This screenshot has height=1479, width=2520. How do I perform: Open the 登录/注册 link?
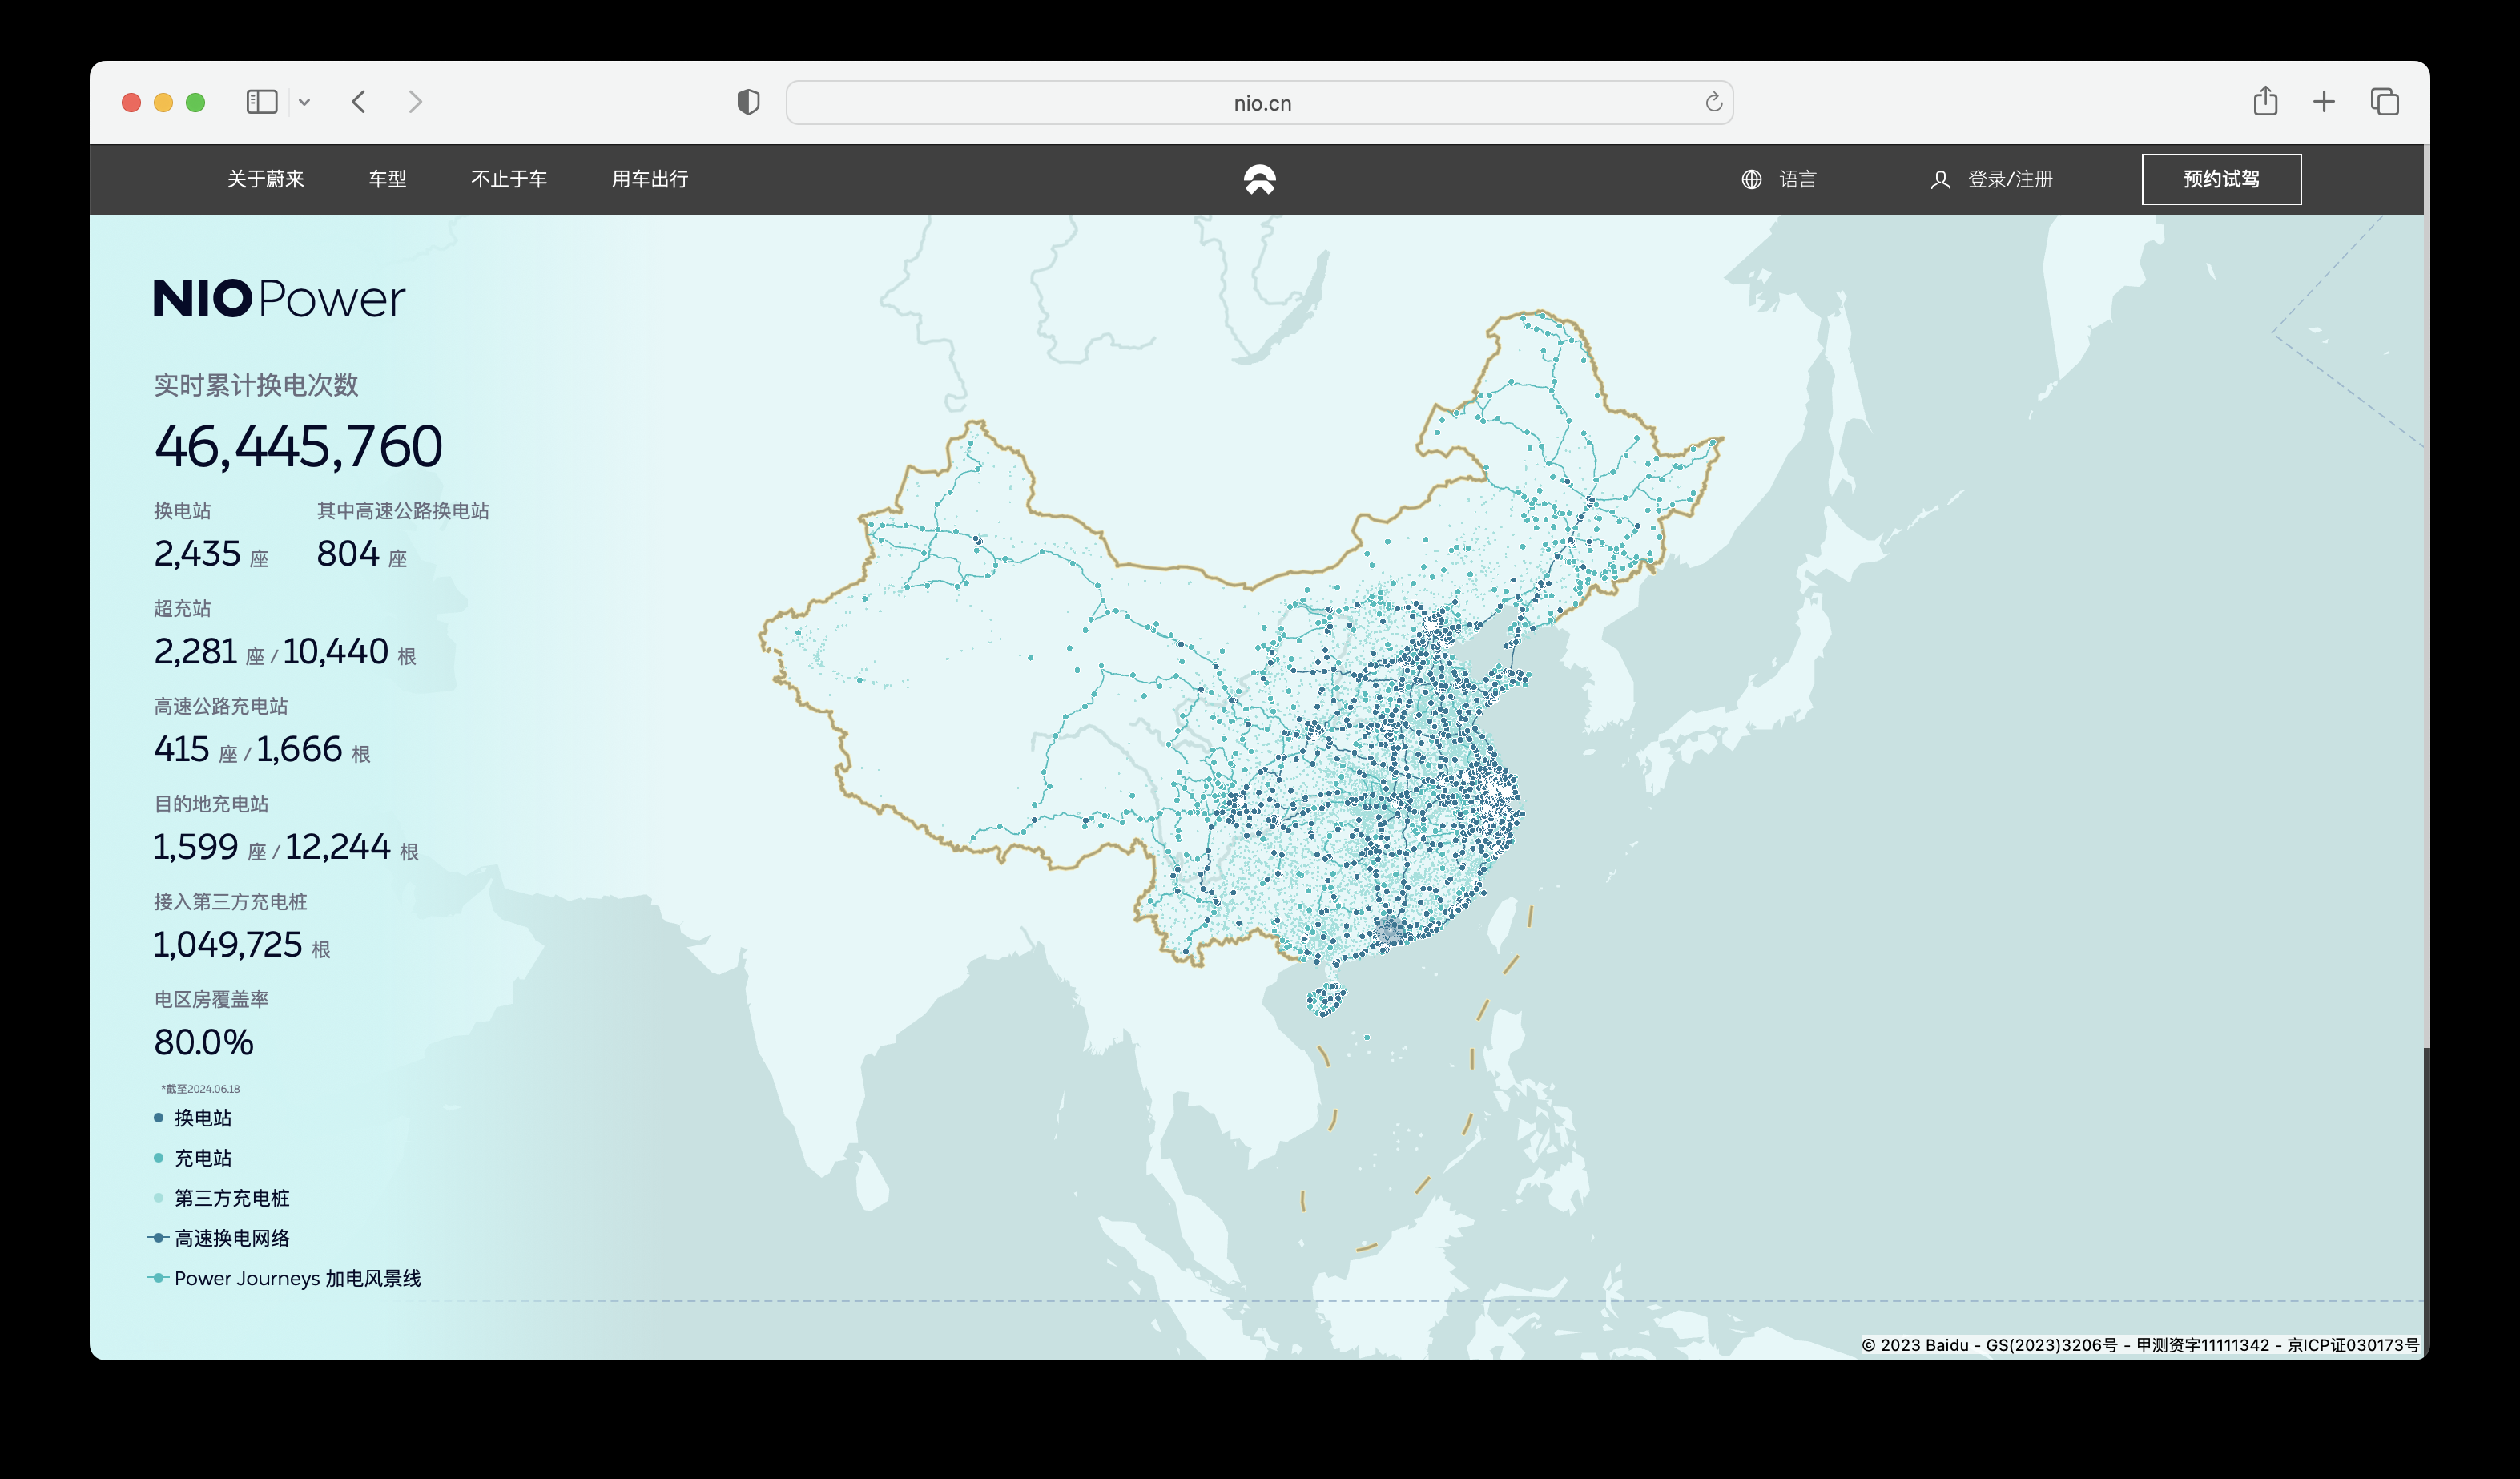point(2010,179)
